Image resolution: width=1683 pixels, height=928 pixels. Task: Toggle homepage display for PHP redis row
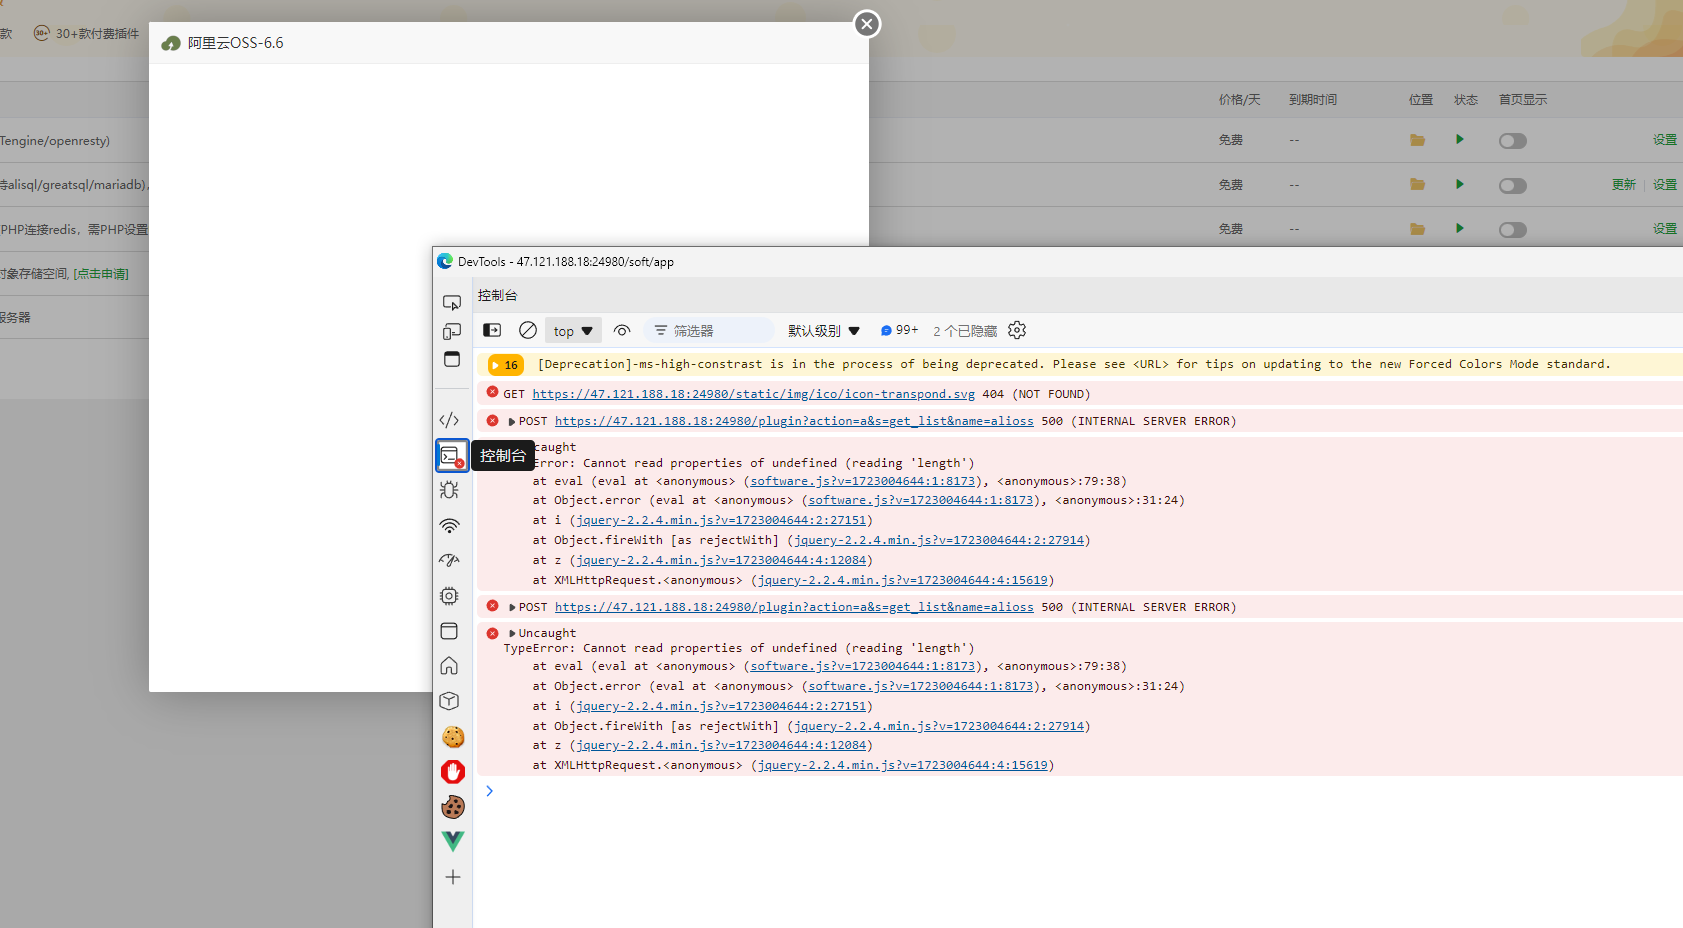[x=1513, y=230]
